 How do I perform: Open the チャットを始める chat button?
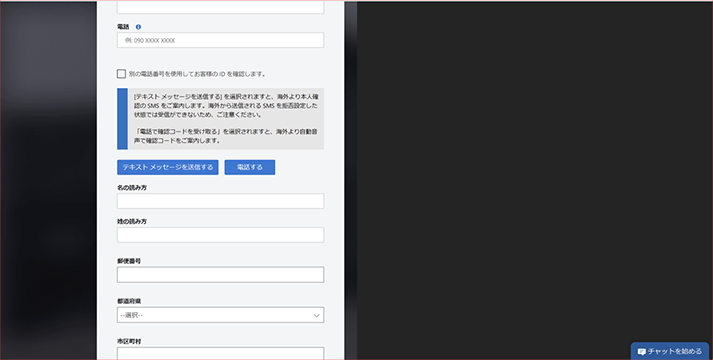point(670,351)
